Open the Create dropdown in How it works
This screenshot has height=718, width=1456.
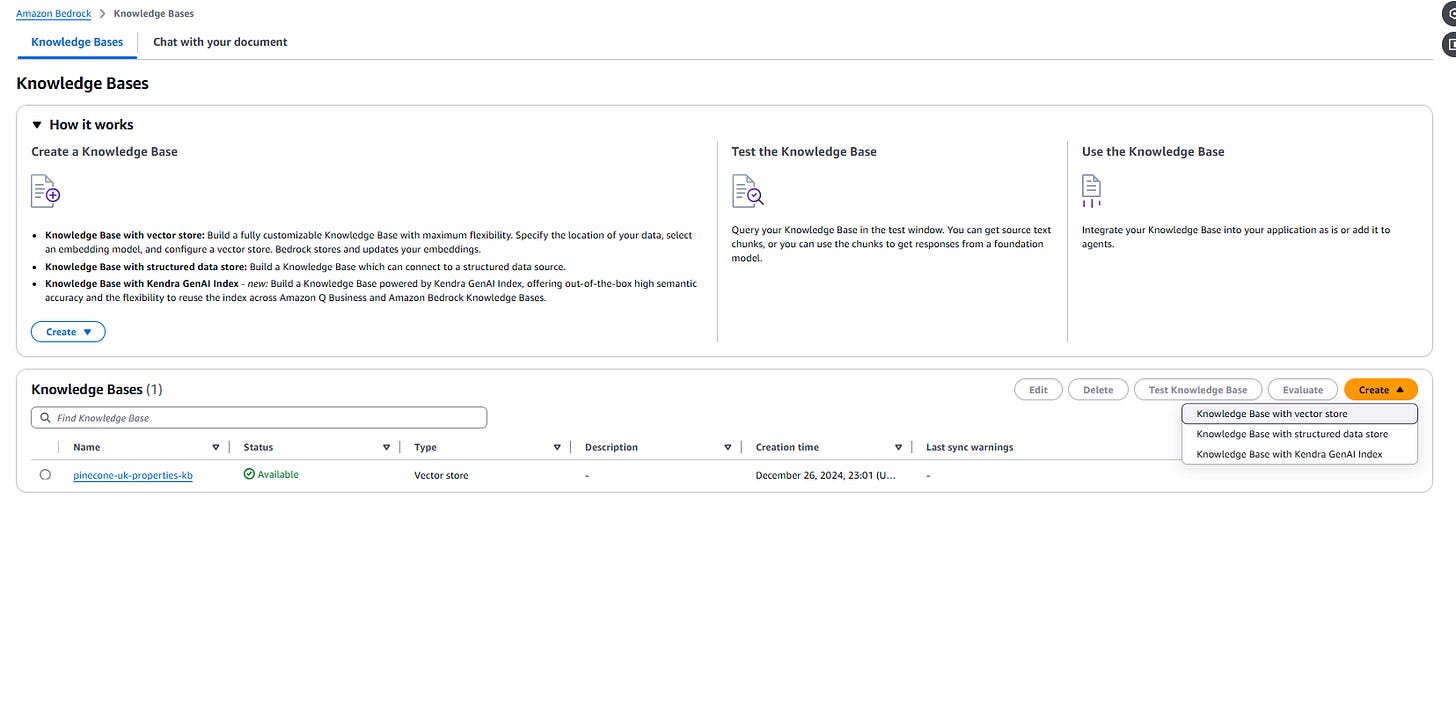point(68,332)
